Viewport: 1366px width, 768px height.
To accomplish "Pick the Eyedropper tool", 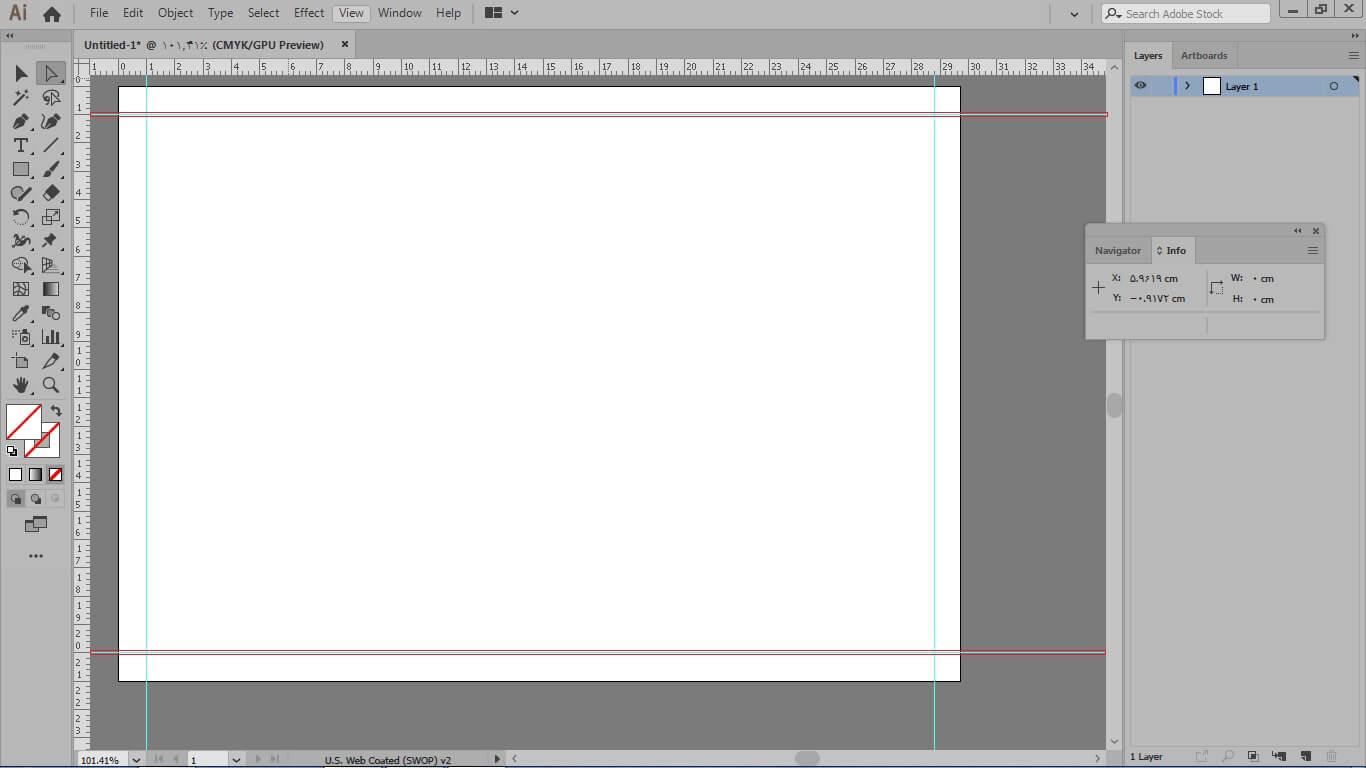I will click(x=20, y=313).
